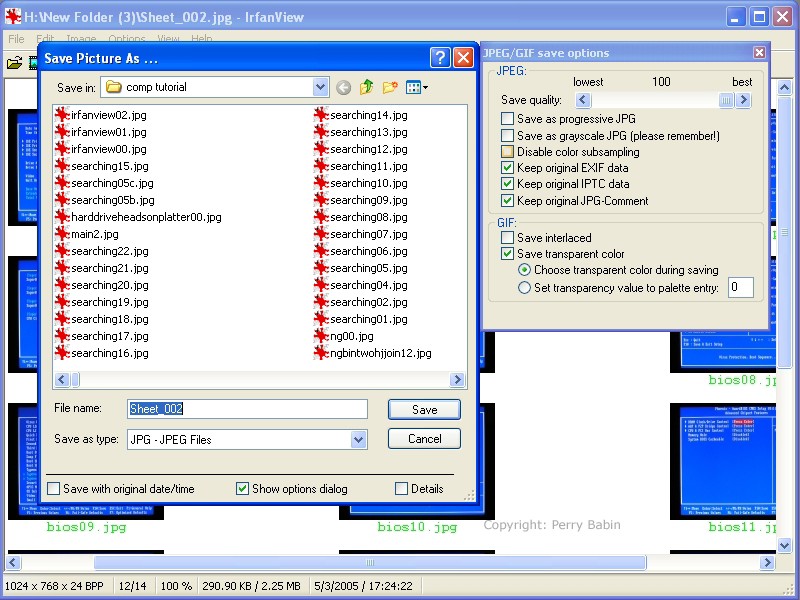Uncheck Show options dialog
800x600 pixels.
click(x=242, y=489)
